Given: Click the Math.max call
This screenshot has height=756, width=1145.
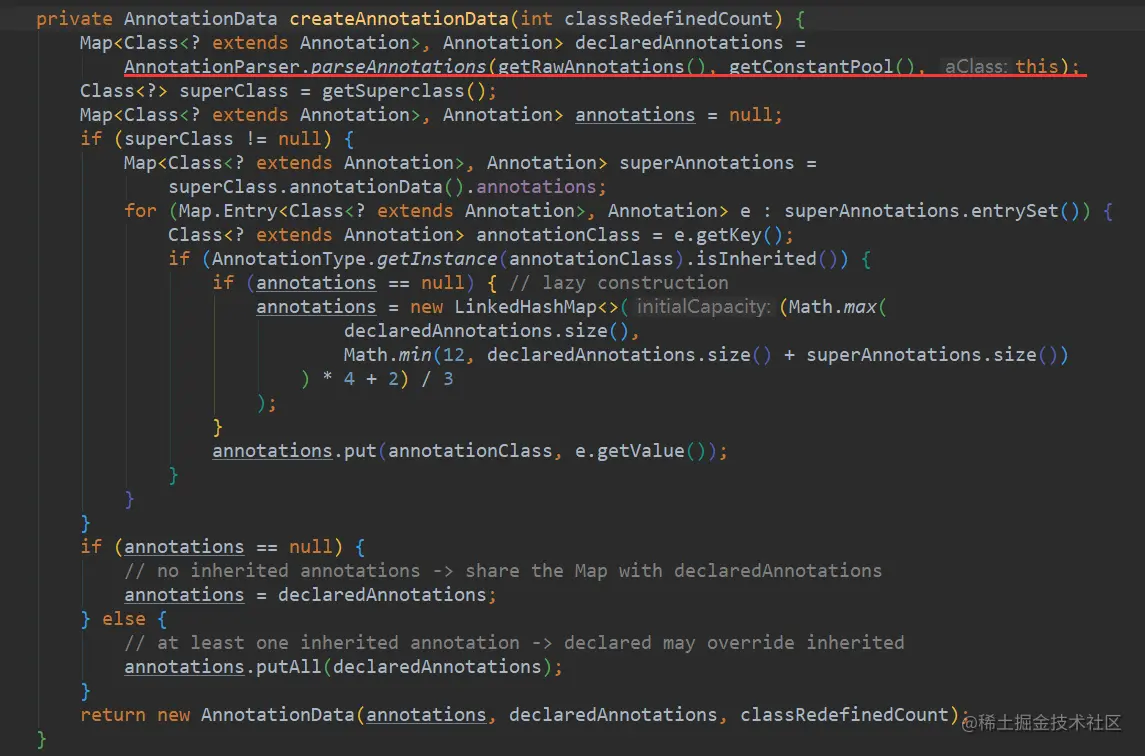Looking at the screenshot, I should pos(832,307).
